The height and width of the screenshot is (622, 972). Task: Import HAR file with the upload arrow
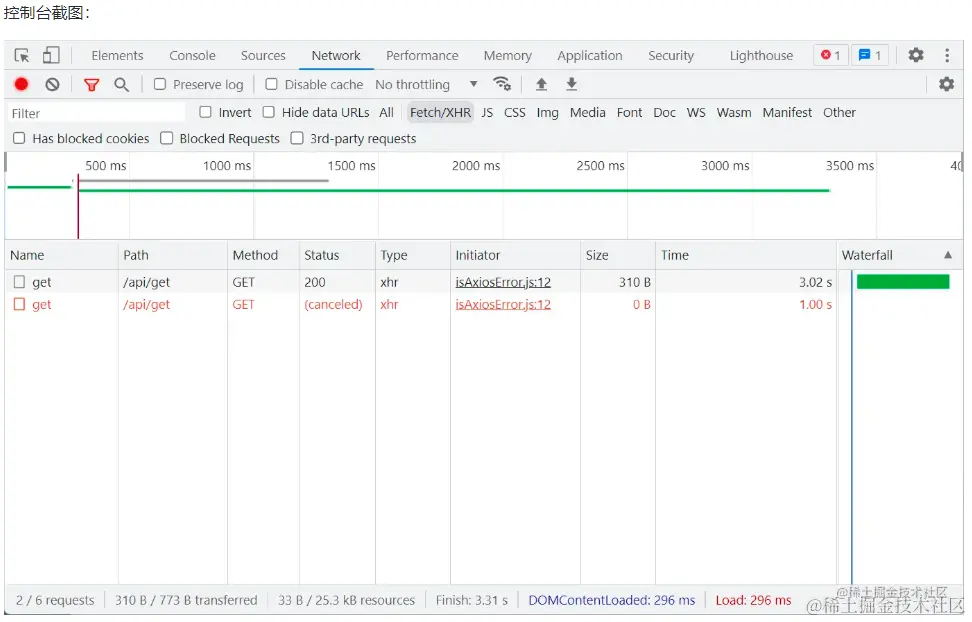pos(541,84)
